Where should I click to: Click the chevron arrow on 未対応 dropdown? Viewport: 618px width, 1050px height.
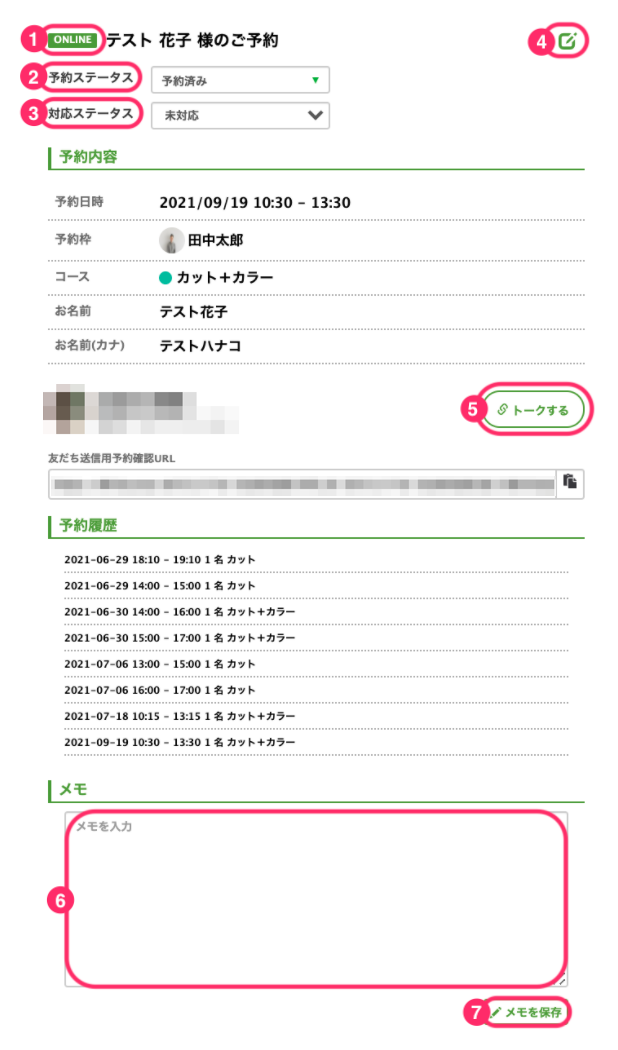click(315, 115)
